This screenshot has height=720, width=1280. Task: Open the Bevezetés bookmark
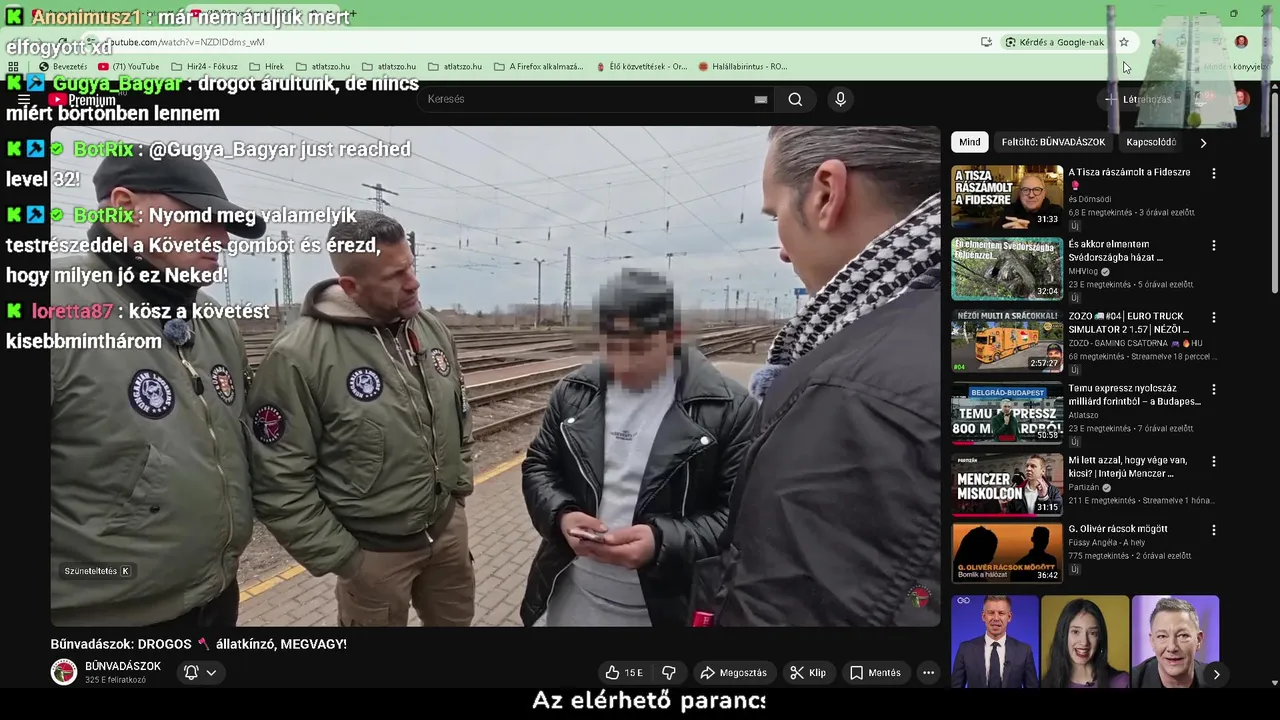(x=63, y=67)
